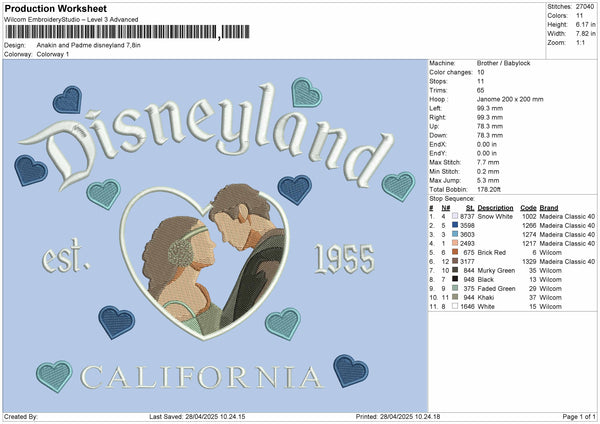The image size is (600, 424).
Task: Click the 'Snow White' description text
Action: [495, 217]
